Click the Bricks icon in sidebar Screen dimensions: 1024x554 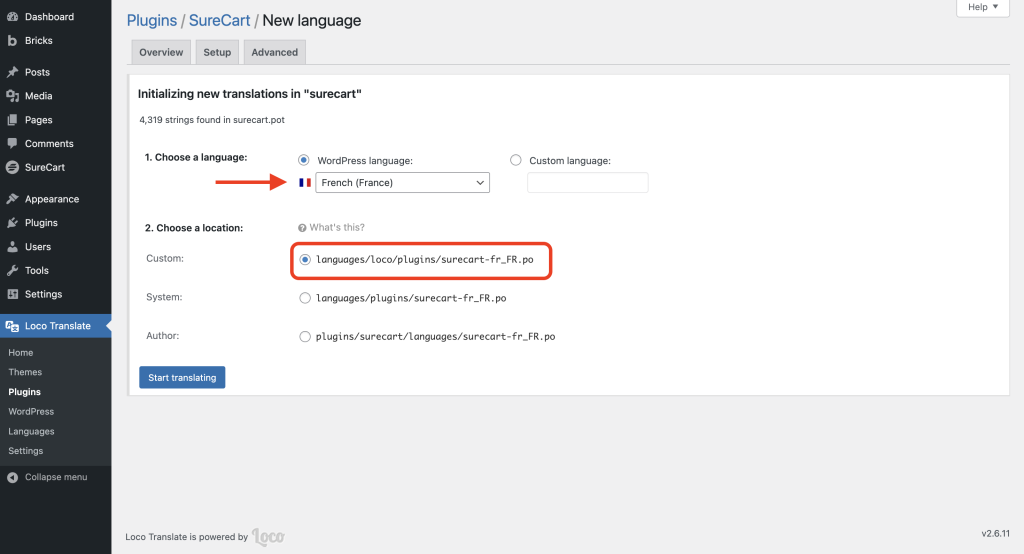[x=12, y=41]
